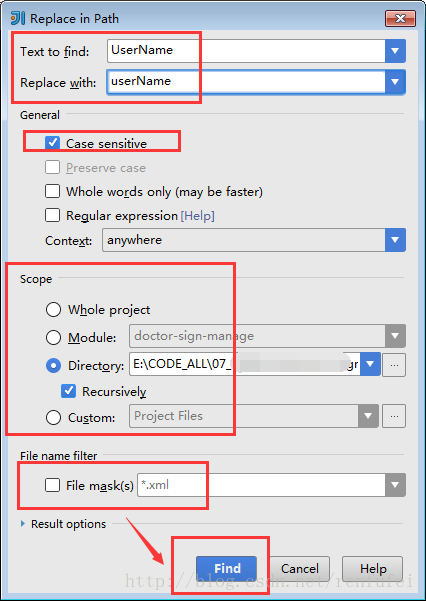Toggle Case sensitive checkbox
This screenshot has height=601, width=426.
pyautogui.click(x=53, y=143)
